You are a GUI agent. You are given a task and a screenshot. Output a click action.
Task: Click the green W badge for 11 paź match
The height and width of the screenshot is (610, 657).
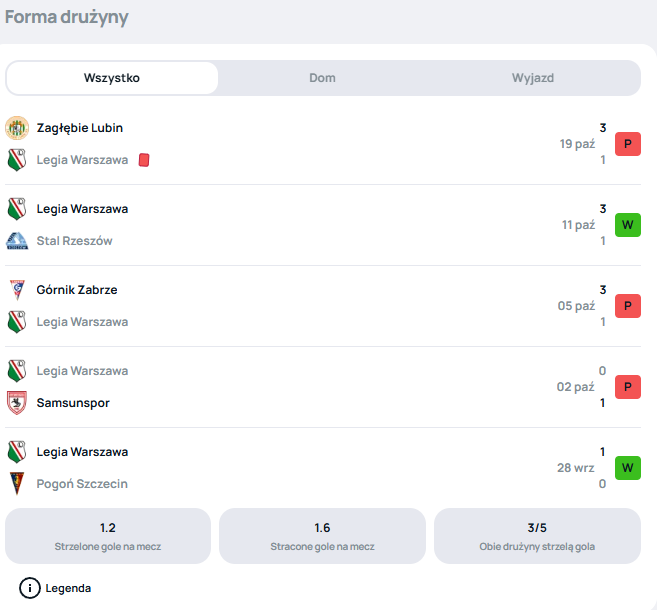[x=628, y=225]
